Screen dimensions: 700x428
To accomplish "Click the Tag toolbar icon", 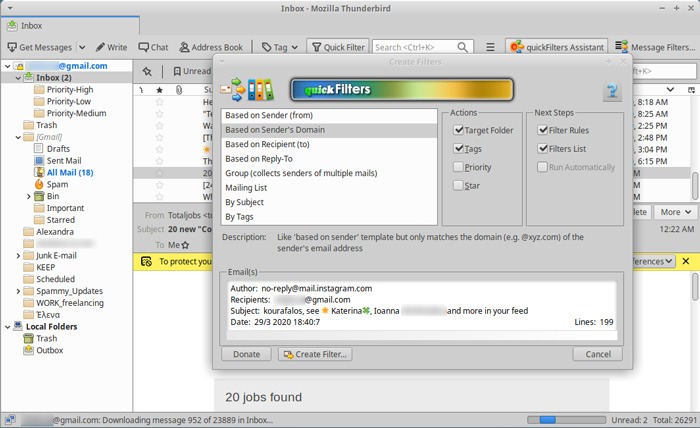I will 267,47.
